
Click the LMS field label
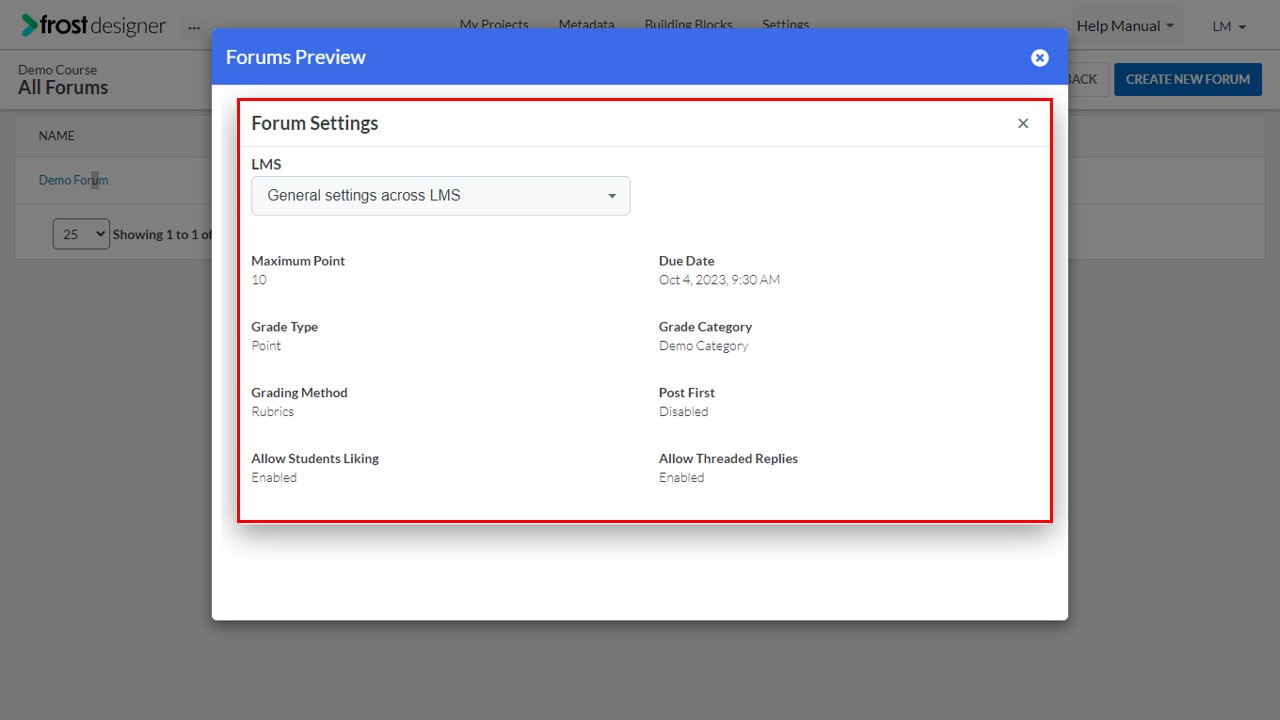(x=266, y=164)
